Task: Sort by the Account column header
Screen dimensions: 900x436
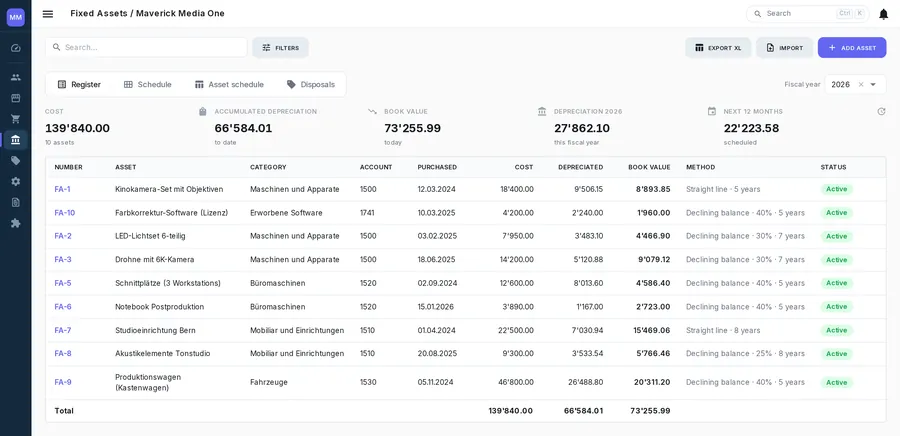Action: (376, 168)
